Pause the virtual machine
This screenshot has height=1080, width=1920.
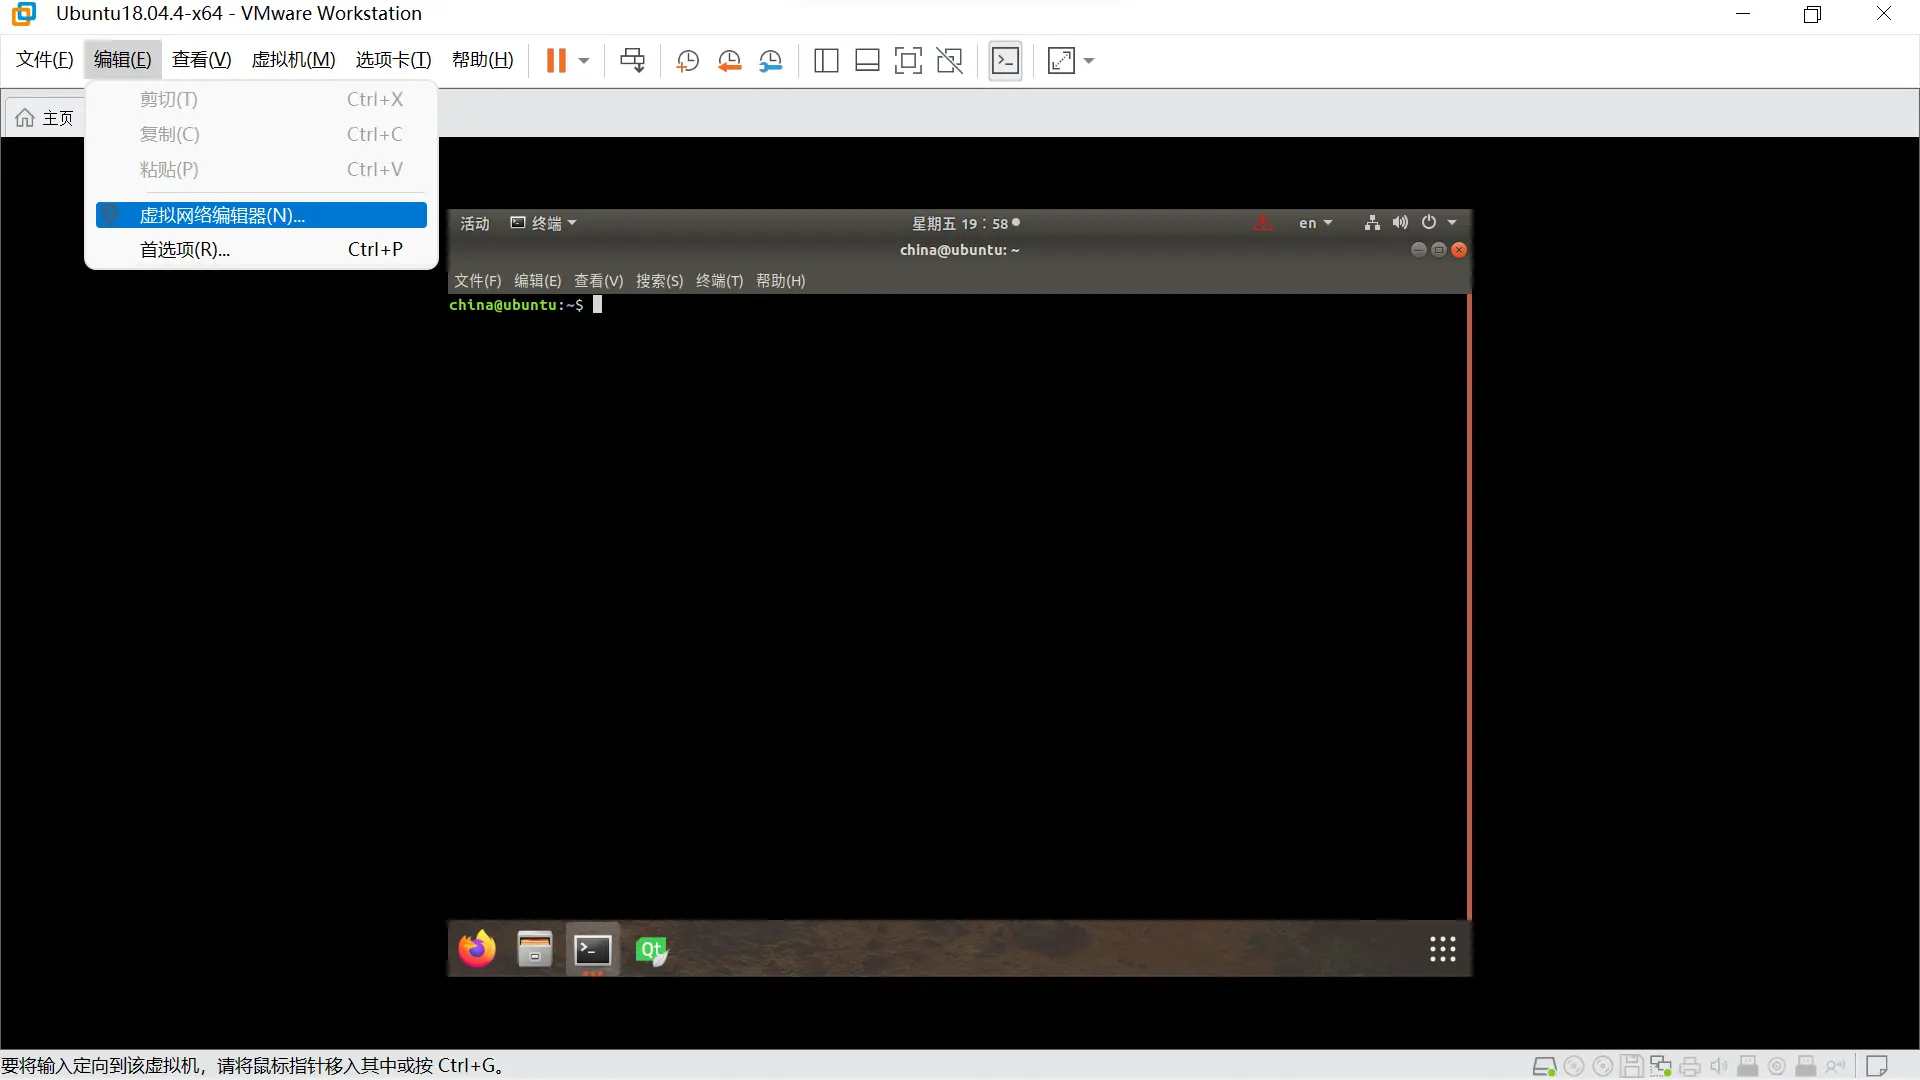click(556, 61)
